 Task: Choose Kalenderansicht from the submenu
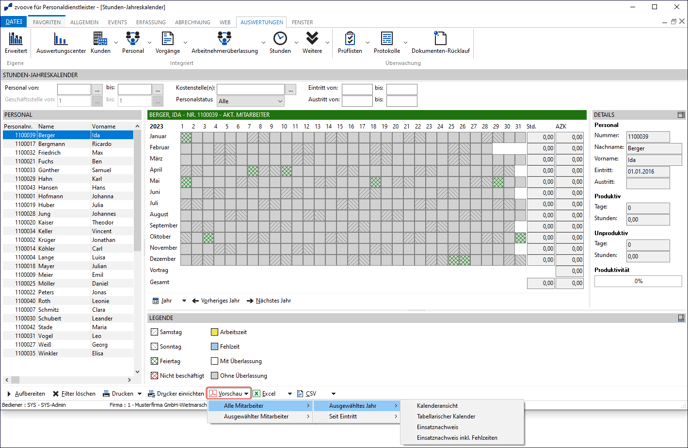click(x=462, y=406)
